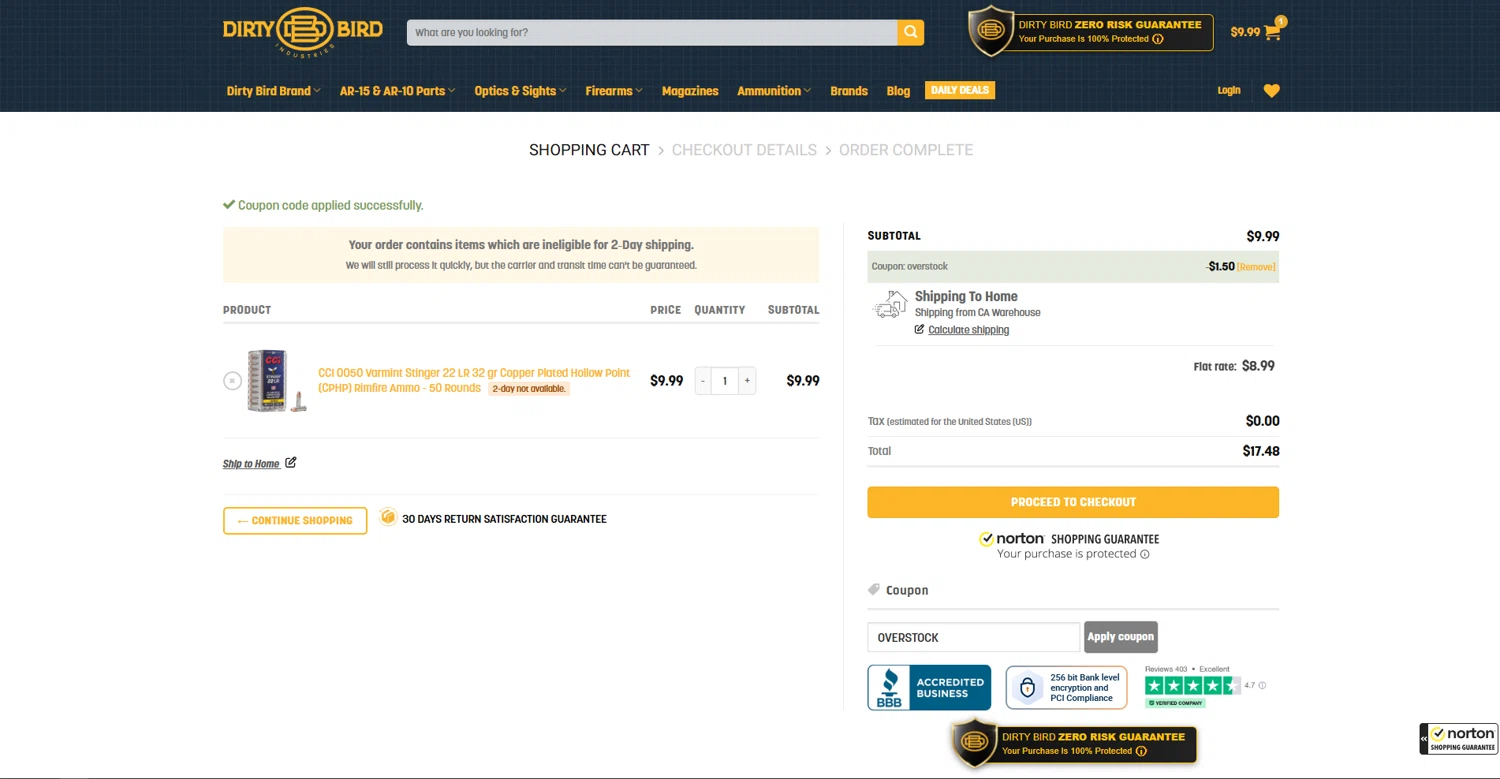
Task: Open the Blog menu item
Action: pos(898,91)
